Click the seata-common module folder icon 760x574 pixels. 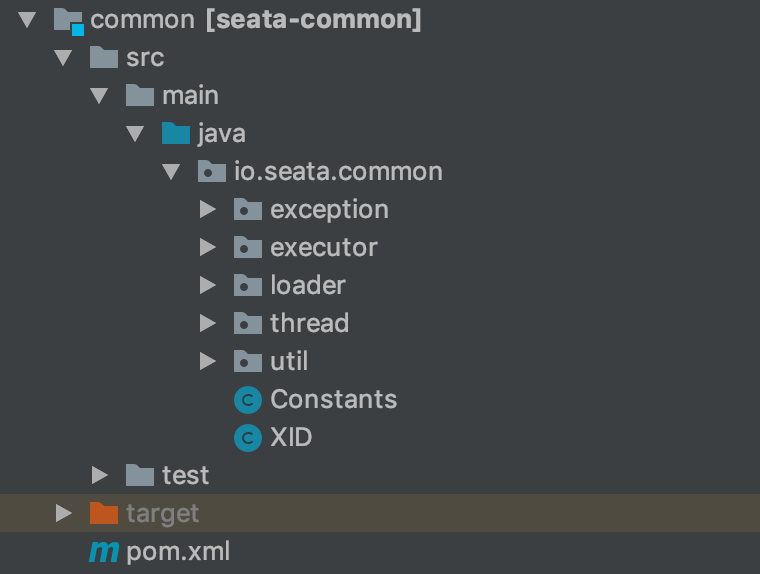pos(67,19)
